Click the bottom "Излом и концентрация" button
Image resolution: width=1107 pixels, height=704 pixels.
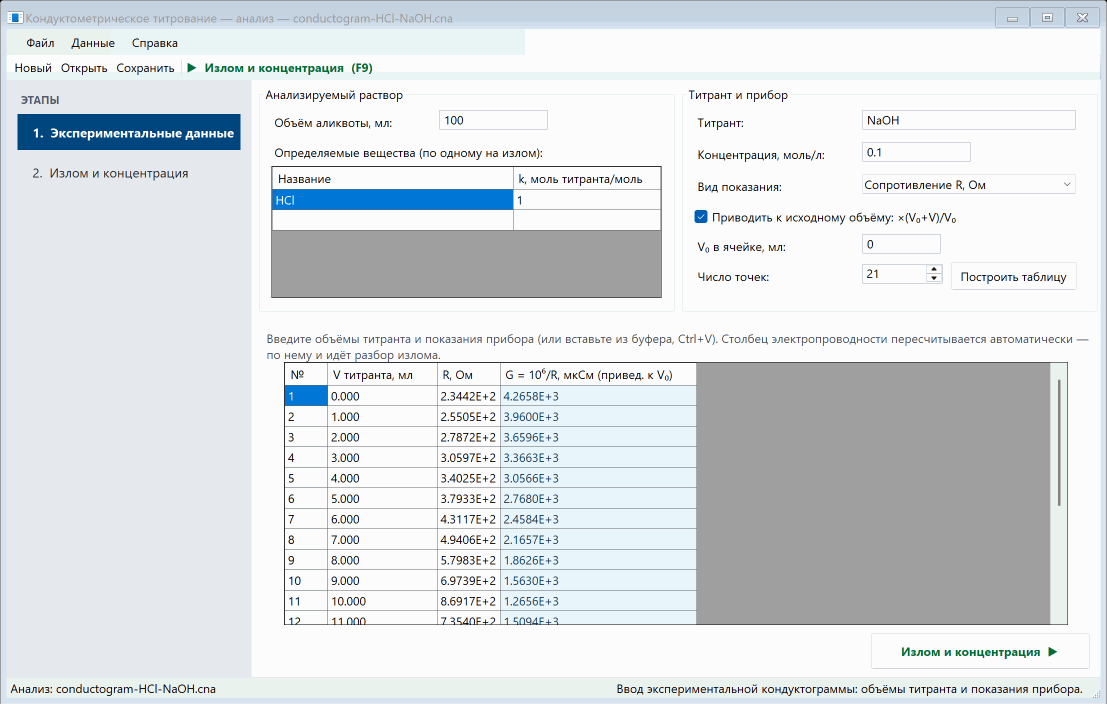(x=980, y=651)
